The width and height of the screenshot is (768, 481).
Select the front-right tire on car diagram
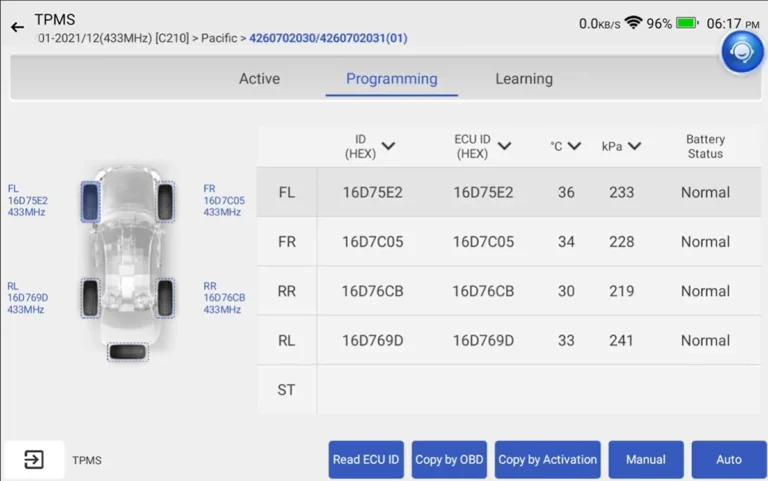point(165,201)
